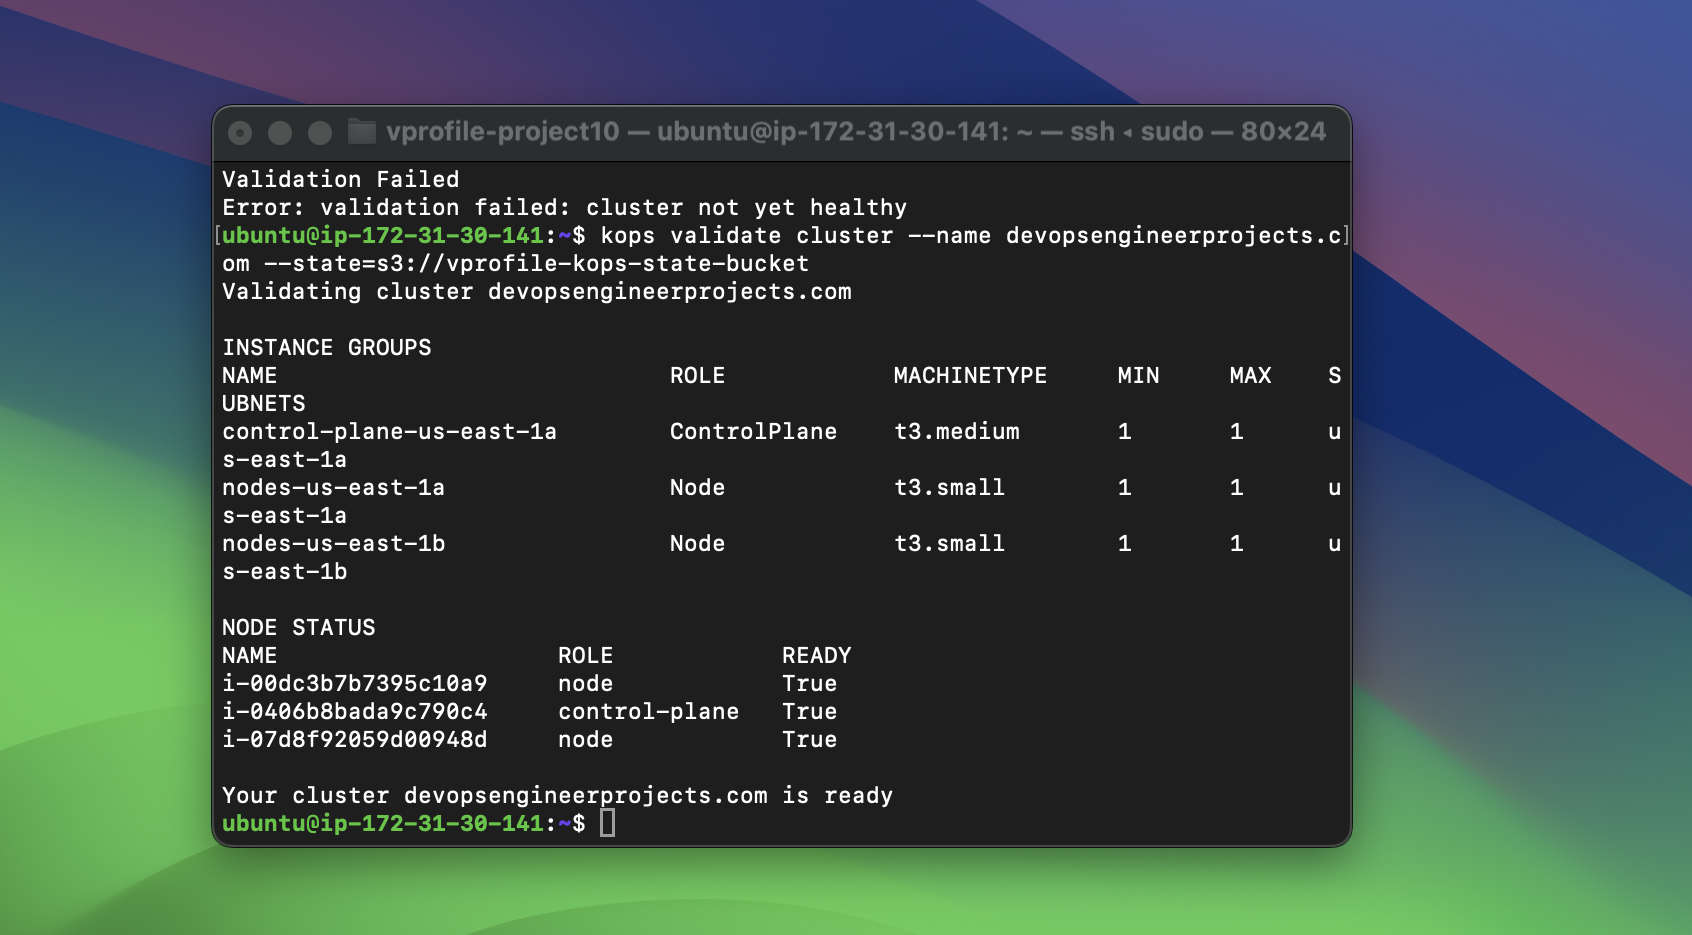Image resolution: width=1692 pixels, height=935 pixels.
Task: Click the 't3.medium' machine type
Action: tap(957, 431)
